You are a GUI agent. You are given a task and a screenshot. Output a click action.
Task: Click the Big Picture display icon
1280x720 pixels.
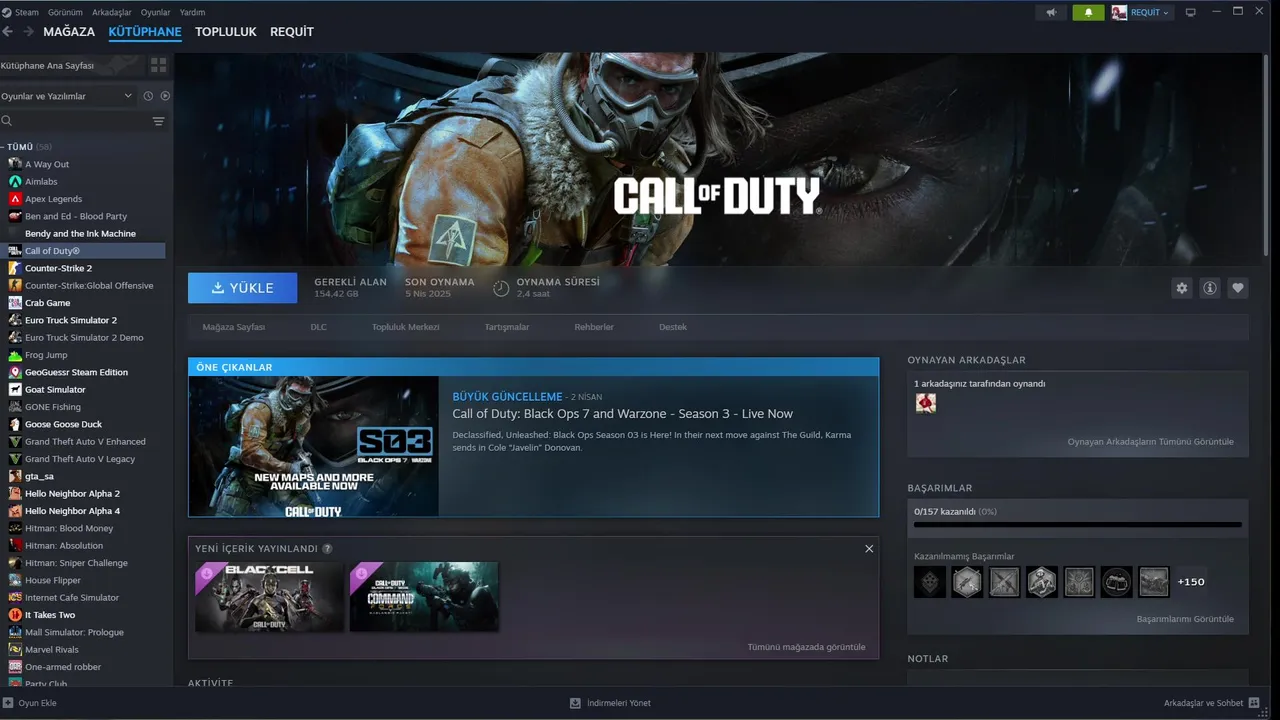point(1190,12)
